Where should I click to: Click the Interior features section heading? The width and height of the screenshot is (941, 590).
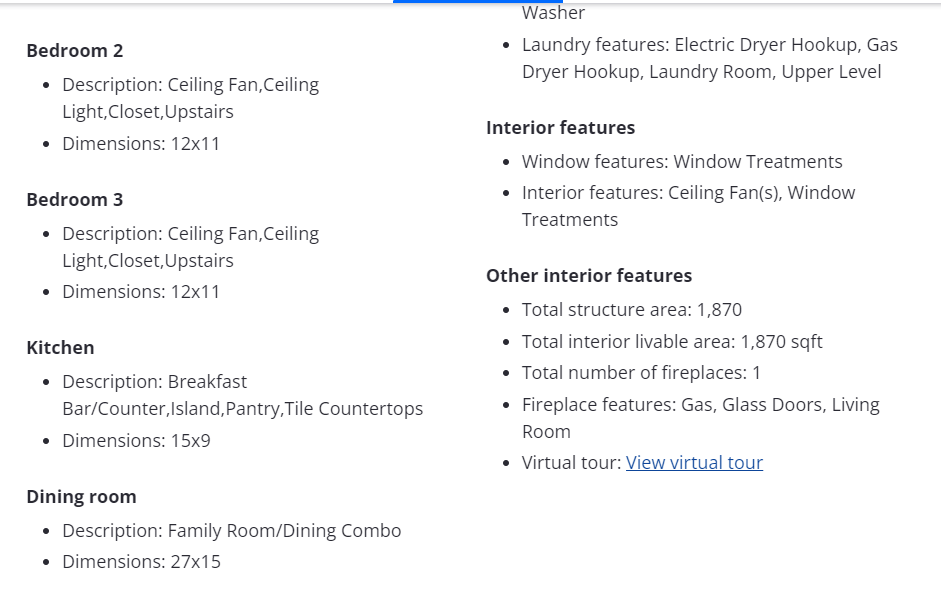click(x=560, y=128)
